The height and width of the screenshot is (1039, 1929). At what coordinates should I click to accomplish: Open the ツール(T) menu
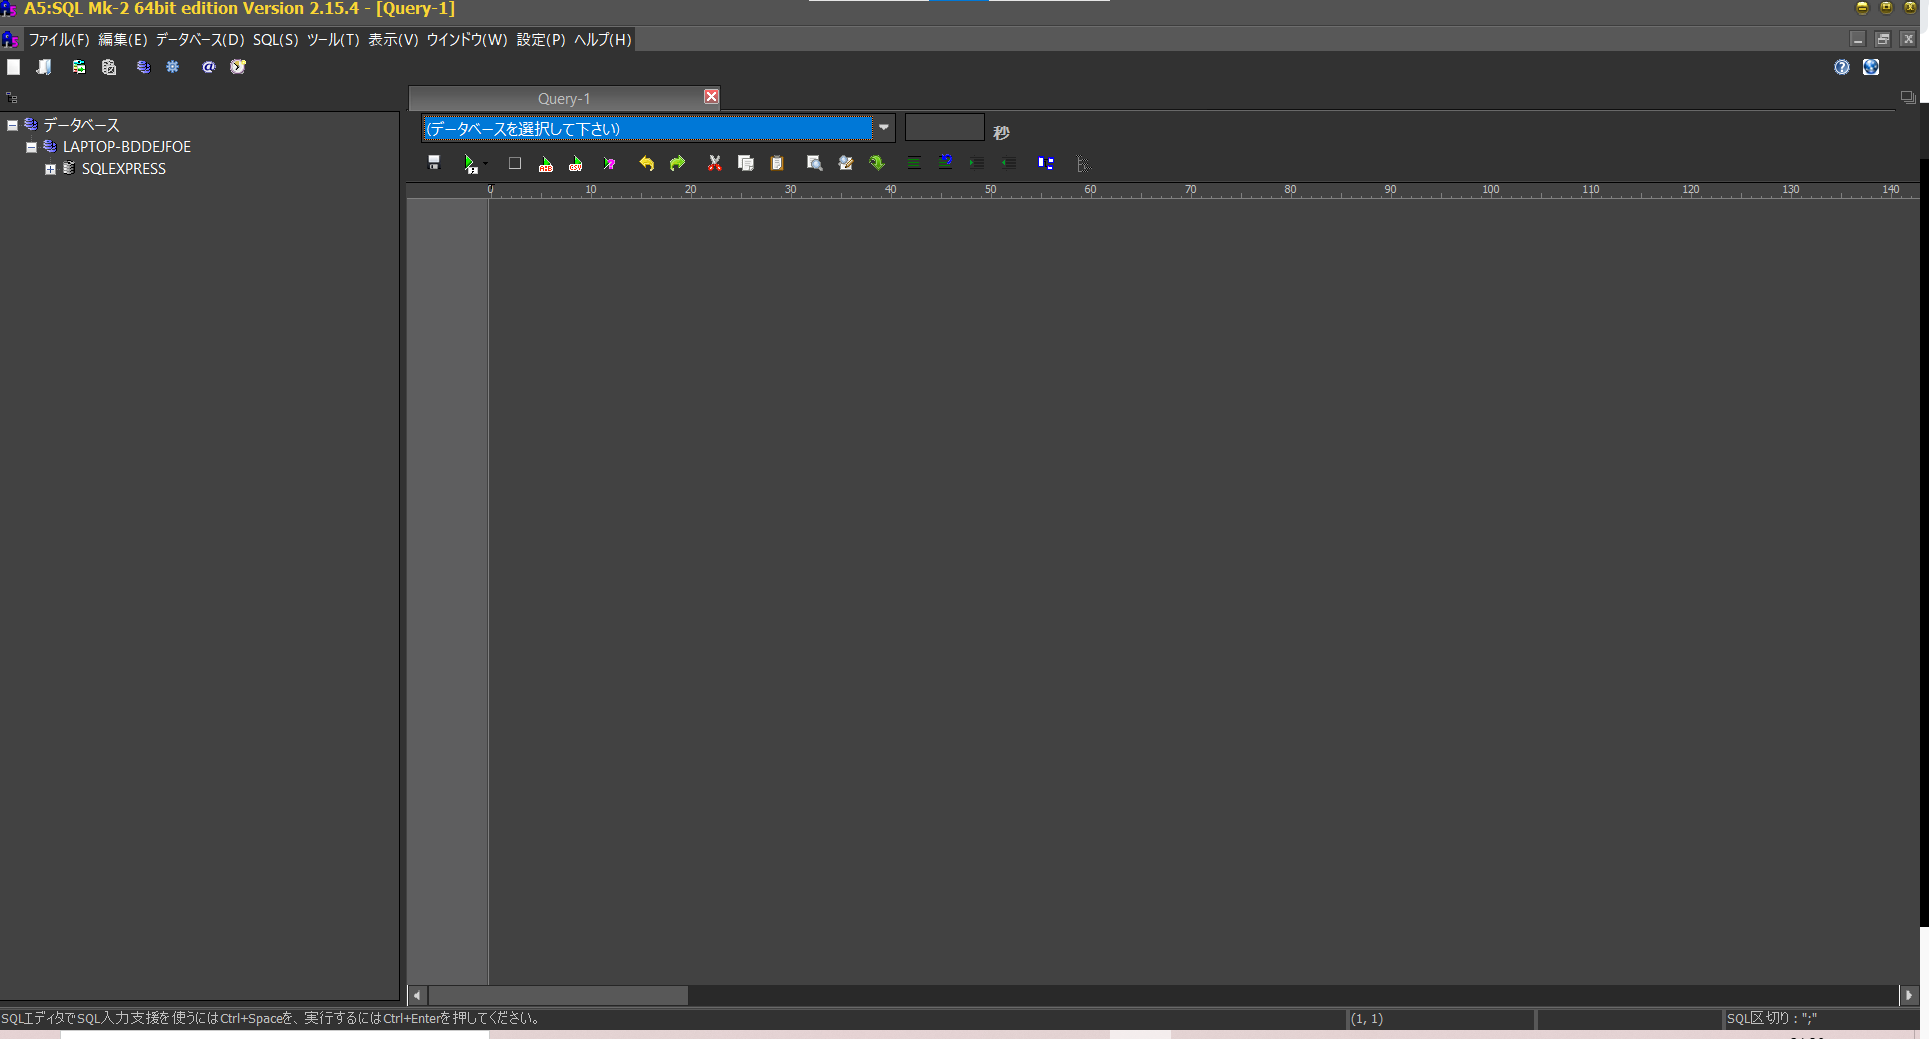tap(333, 40)
